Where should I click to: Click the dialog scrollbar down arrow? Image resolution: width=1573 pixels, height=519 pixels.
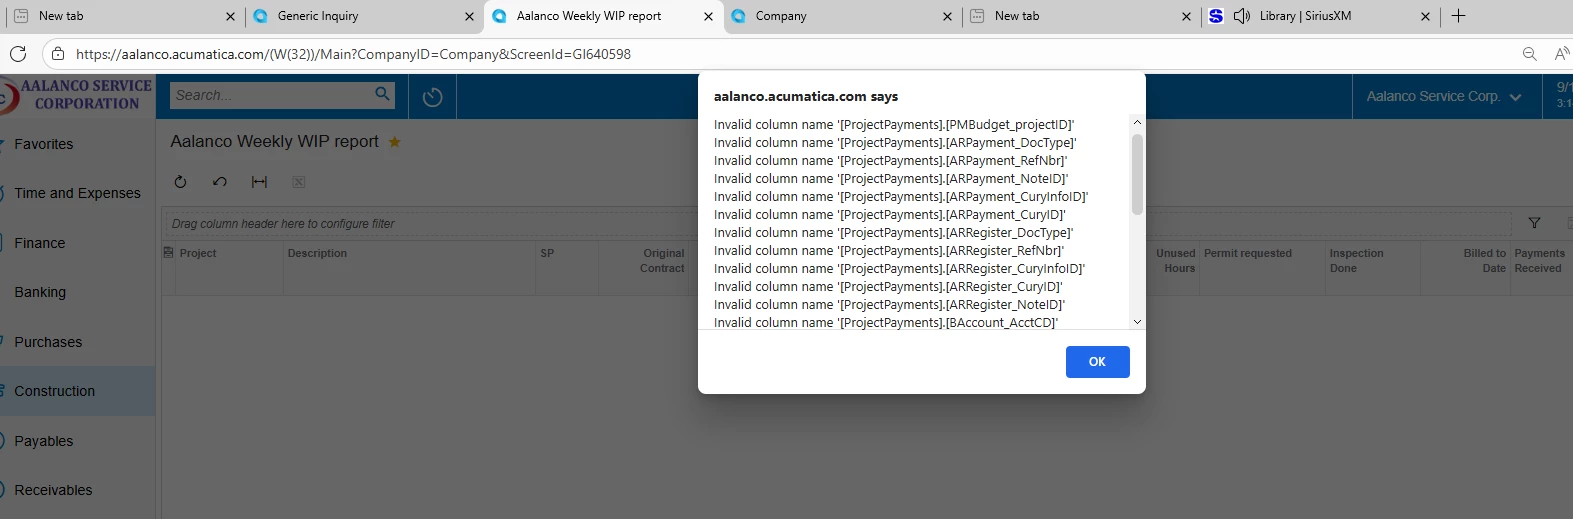point(1137,322)
